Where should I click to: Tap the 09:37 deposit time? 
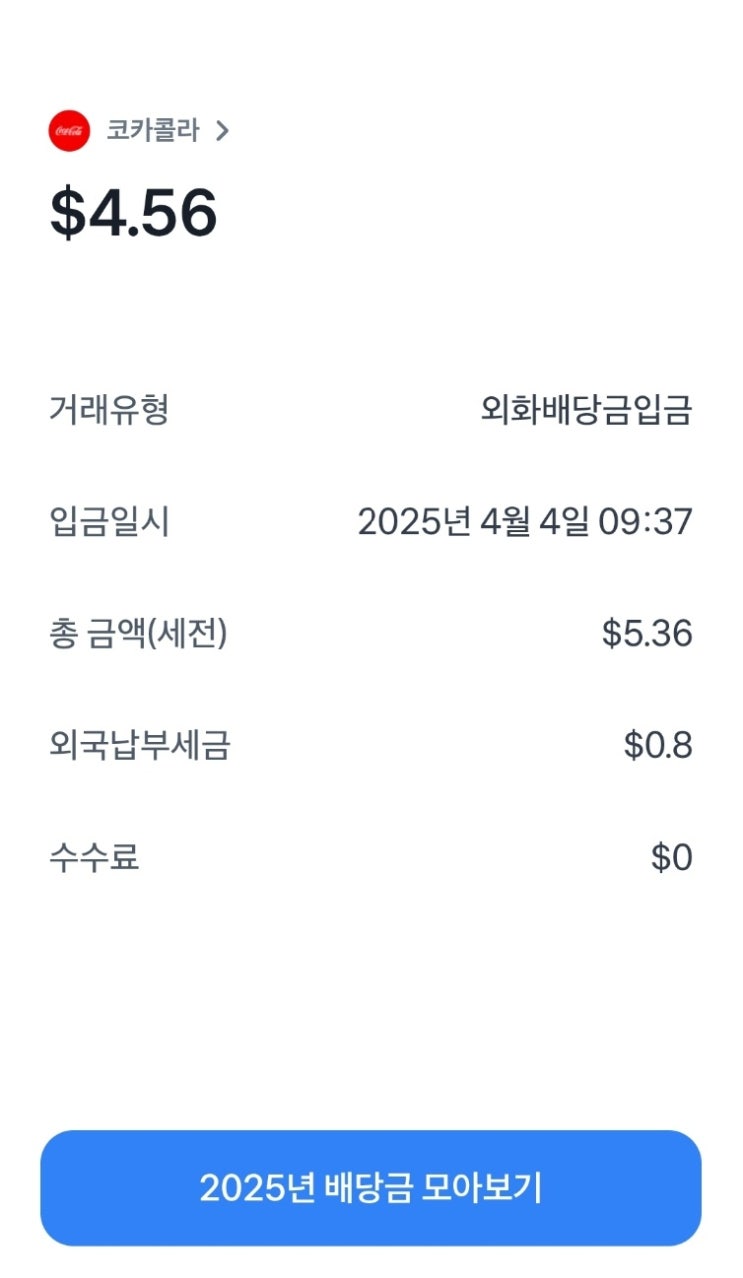point(645,522)
